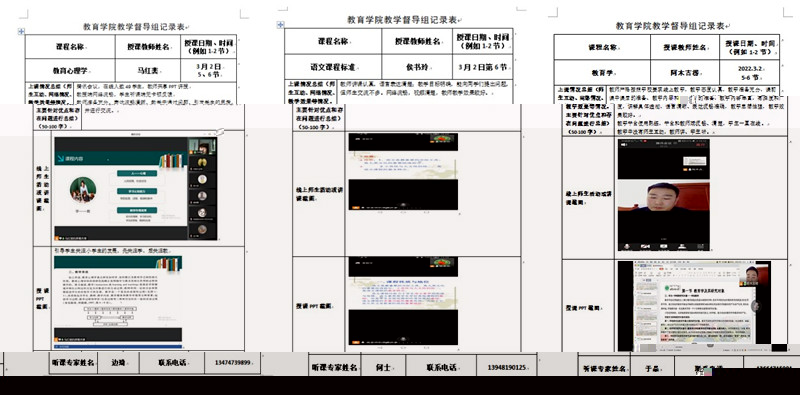Click phone number 13948190125 cell
The height and width of the screenshot is (395, 800).
506,367
